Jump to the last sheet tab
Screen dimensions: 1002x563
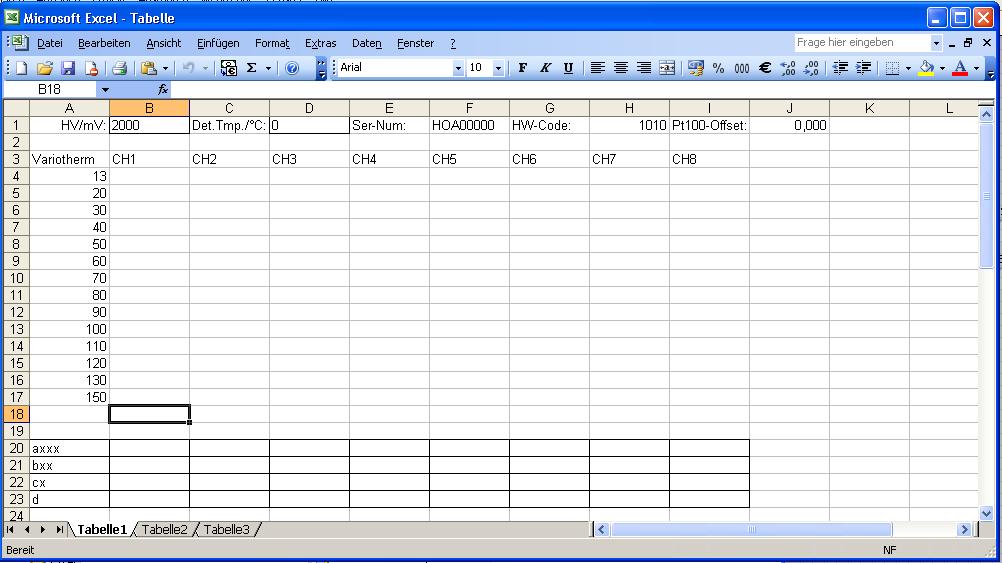tap(59, 529)
